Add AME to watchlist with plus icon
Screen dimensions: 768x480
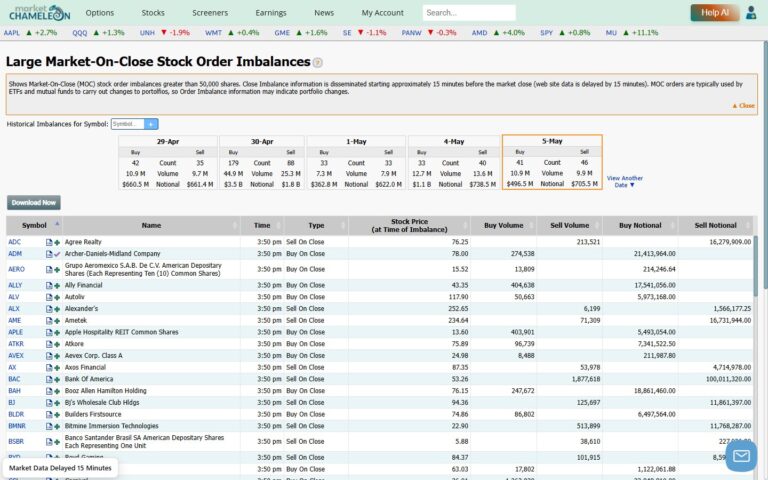click(57, 321)
